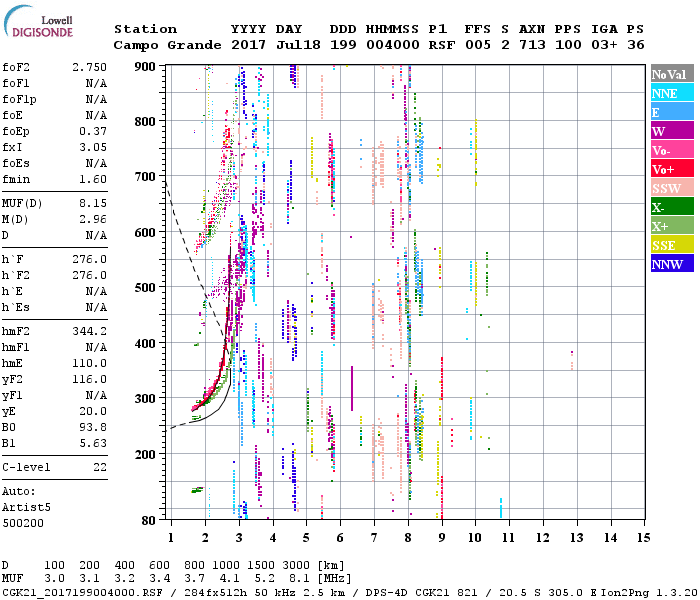Click the hmF2 value 344.2
Image resolution: width=700 pixels, height=600 pixels.
tap(89, 332)
